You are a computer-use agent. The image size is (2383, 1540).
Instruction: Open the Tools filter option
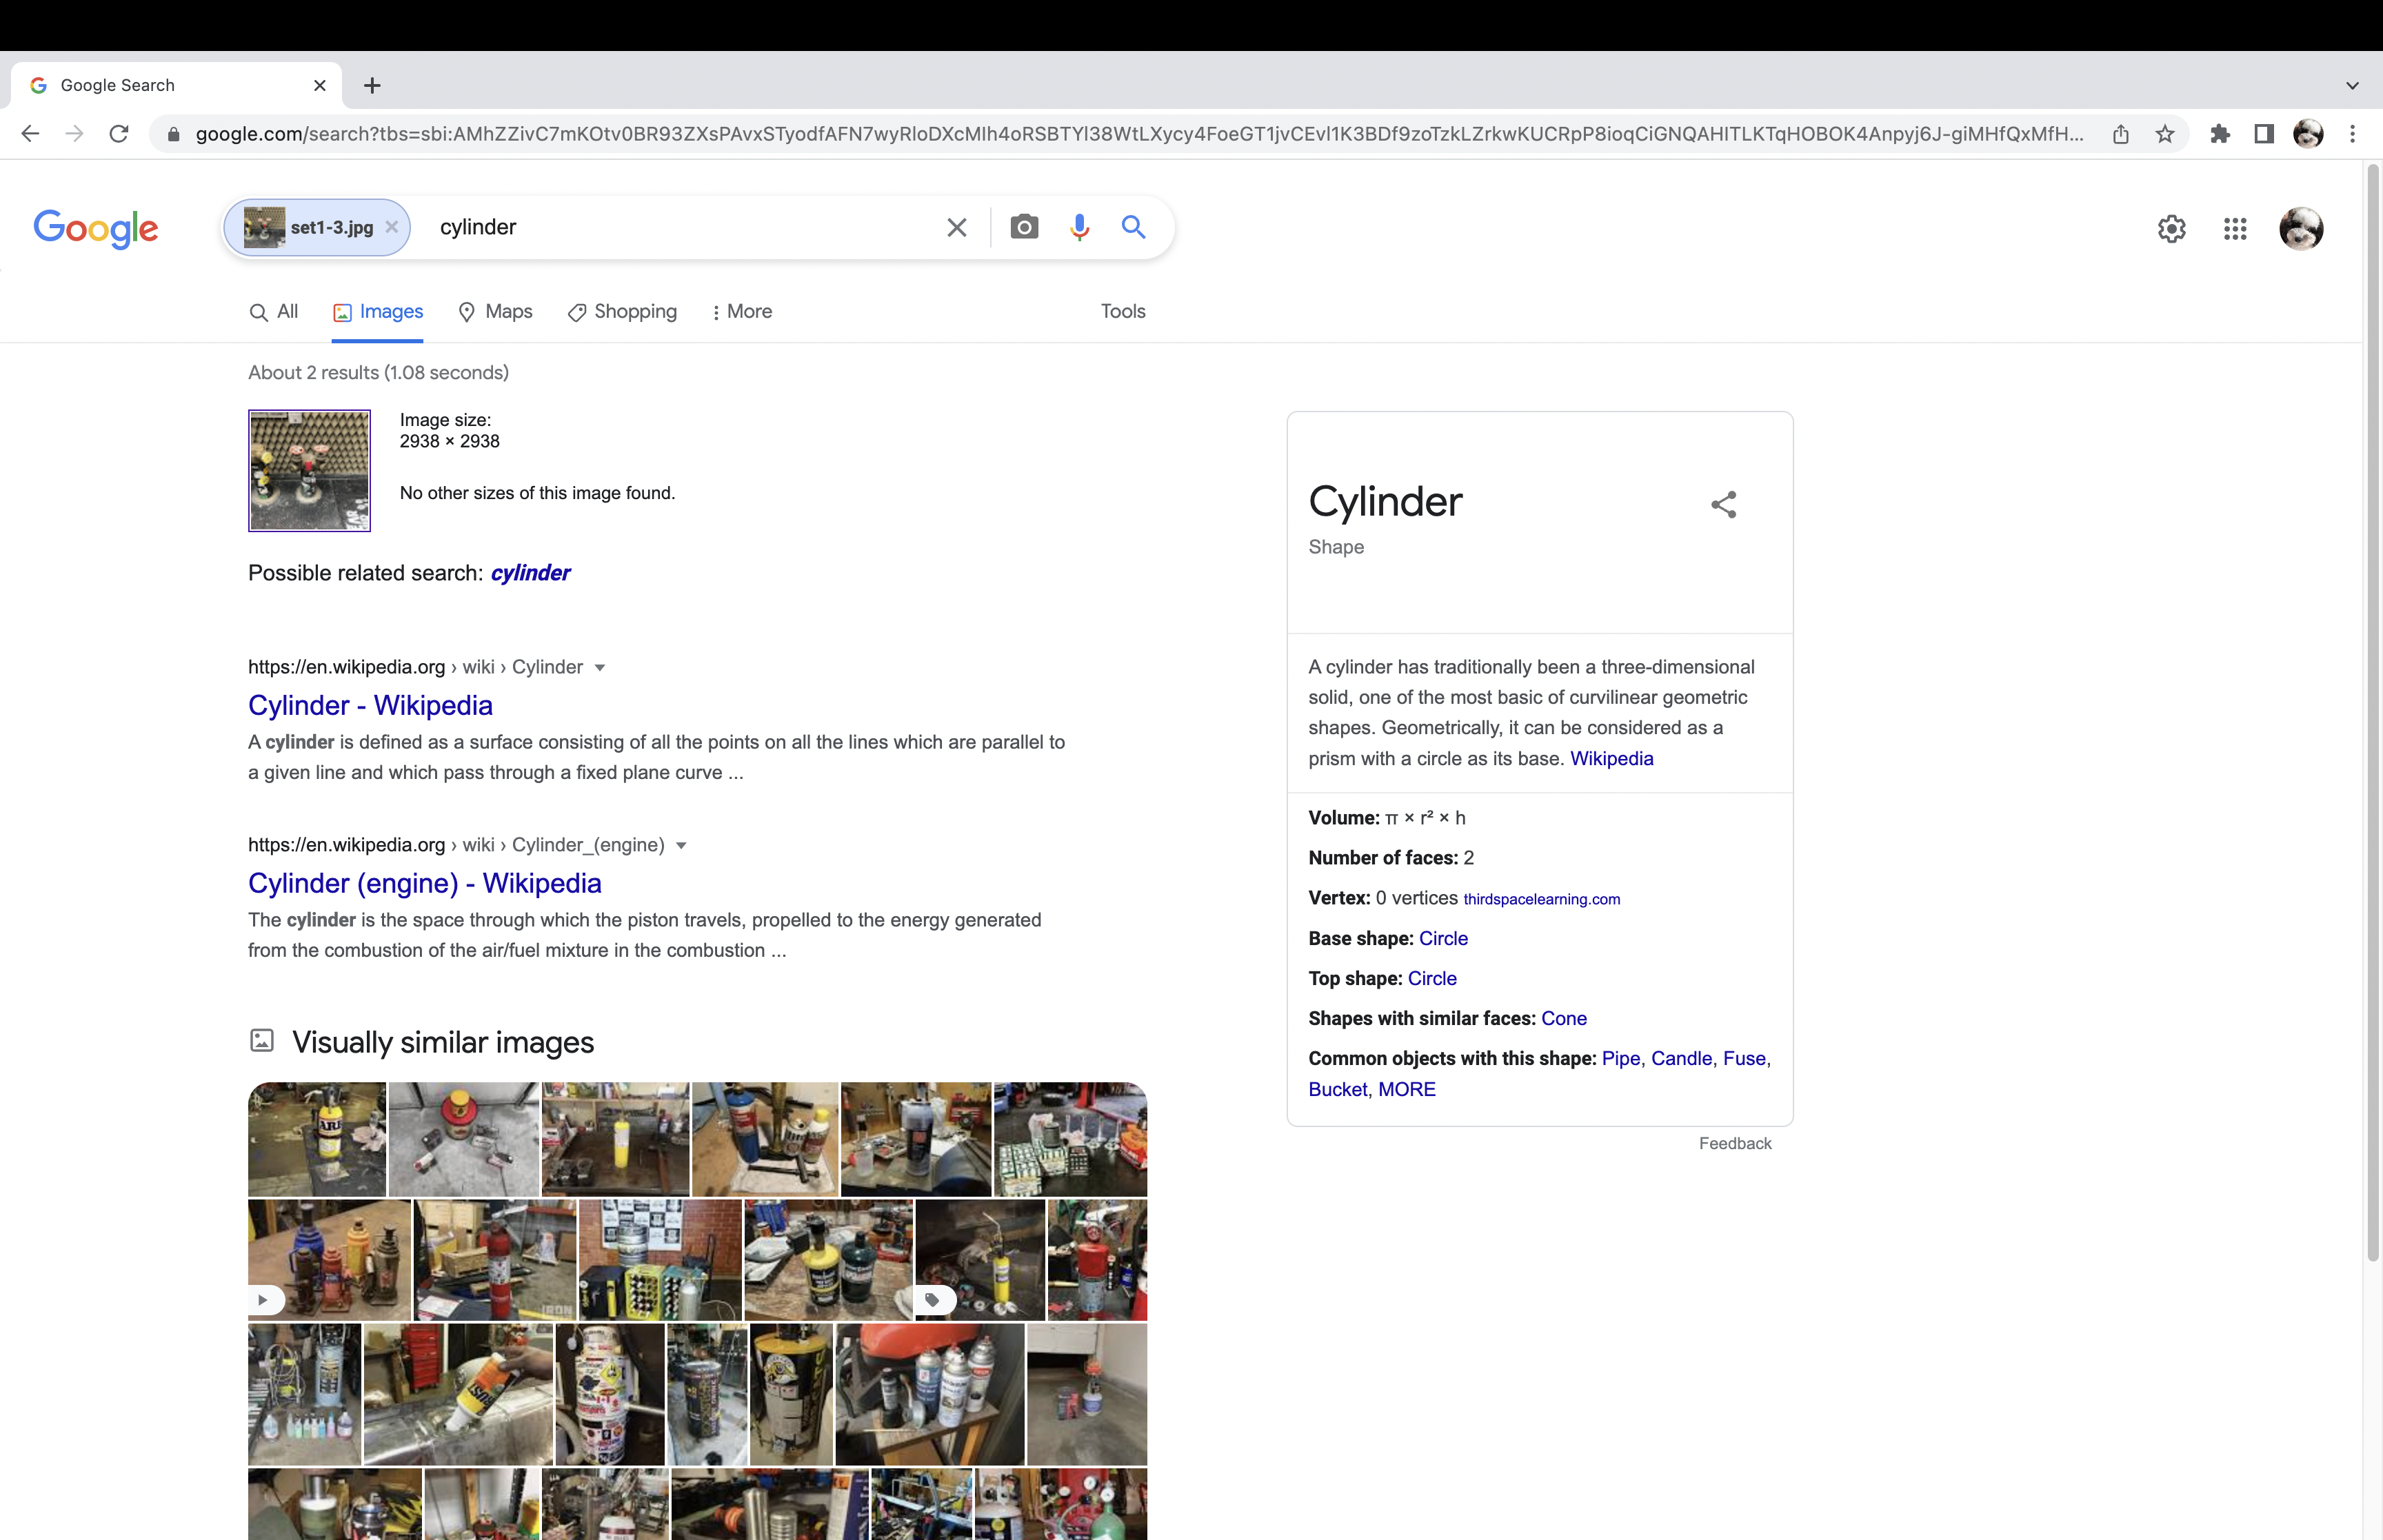point(1122,312)
